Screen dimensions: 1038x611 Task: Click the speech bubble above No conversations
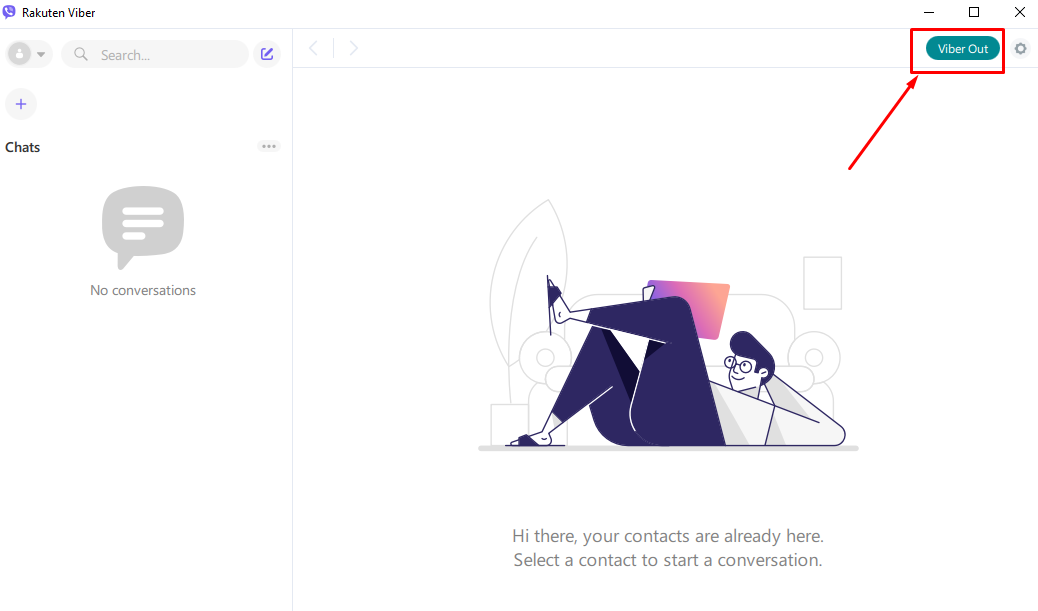pyautogui.click(x=142, y=228)
